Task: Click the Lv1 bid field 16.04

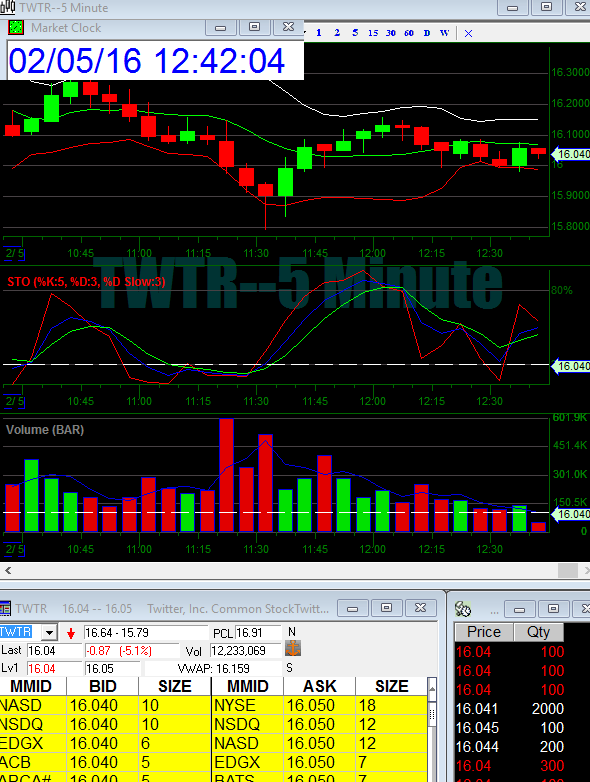Action: click(x=54, y=668)
